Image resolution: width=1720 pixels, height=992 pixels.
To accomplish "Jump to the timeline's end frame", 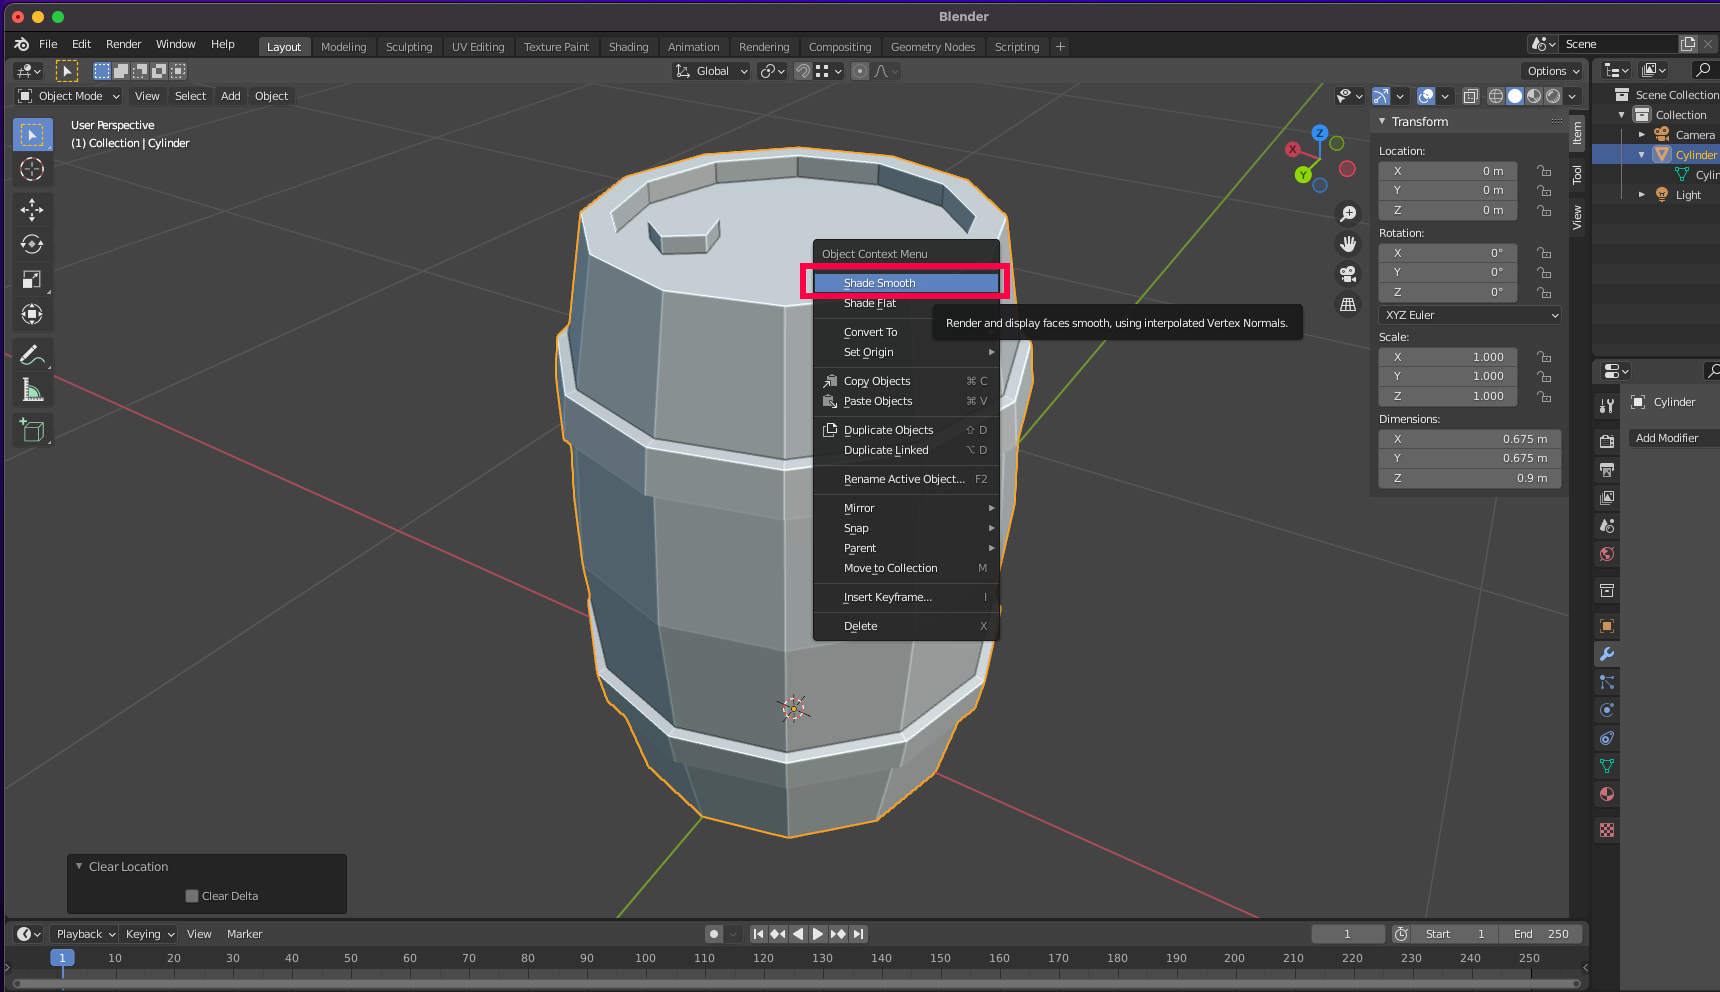I will tap(858, 934).
